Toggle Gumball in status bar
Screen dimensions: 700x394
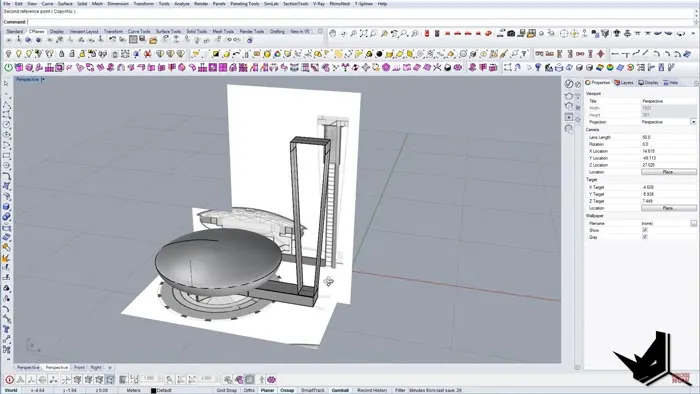point(340,390)
